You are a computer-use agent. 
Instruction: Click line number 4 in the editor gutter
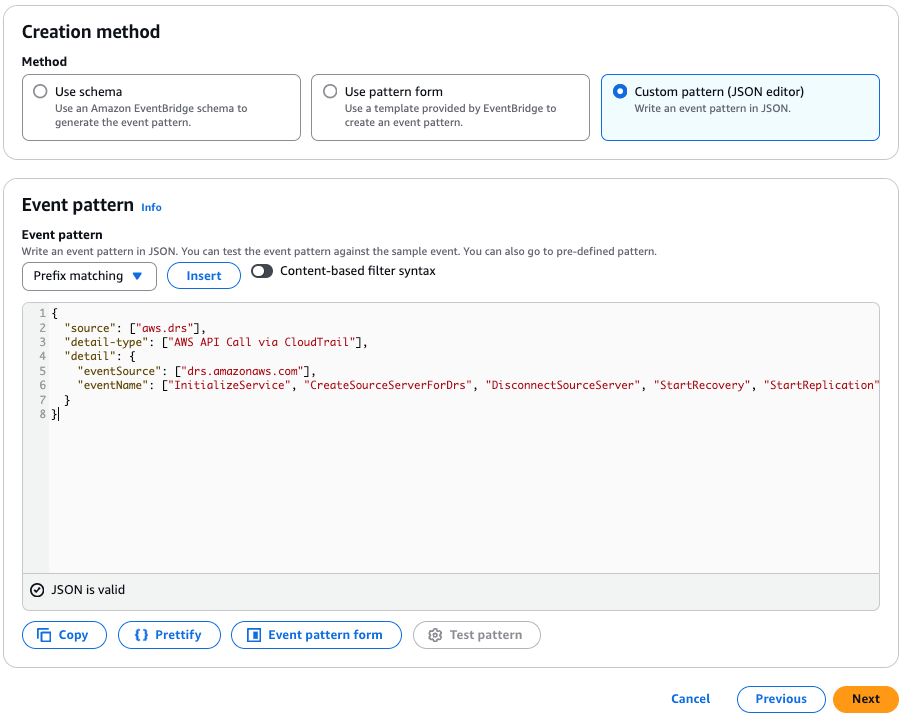pos(42,355)
